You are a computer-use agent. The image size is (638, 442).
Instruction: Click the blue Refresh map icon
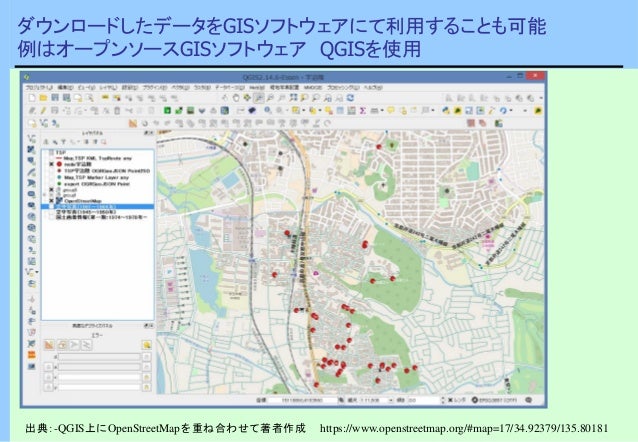[x=350, y=98]
